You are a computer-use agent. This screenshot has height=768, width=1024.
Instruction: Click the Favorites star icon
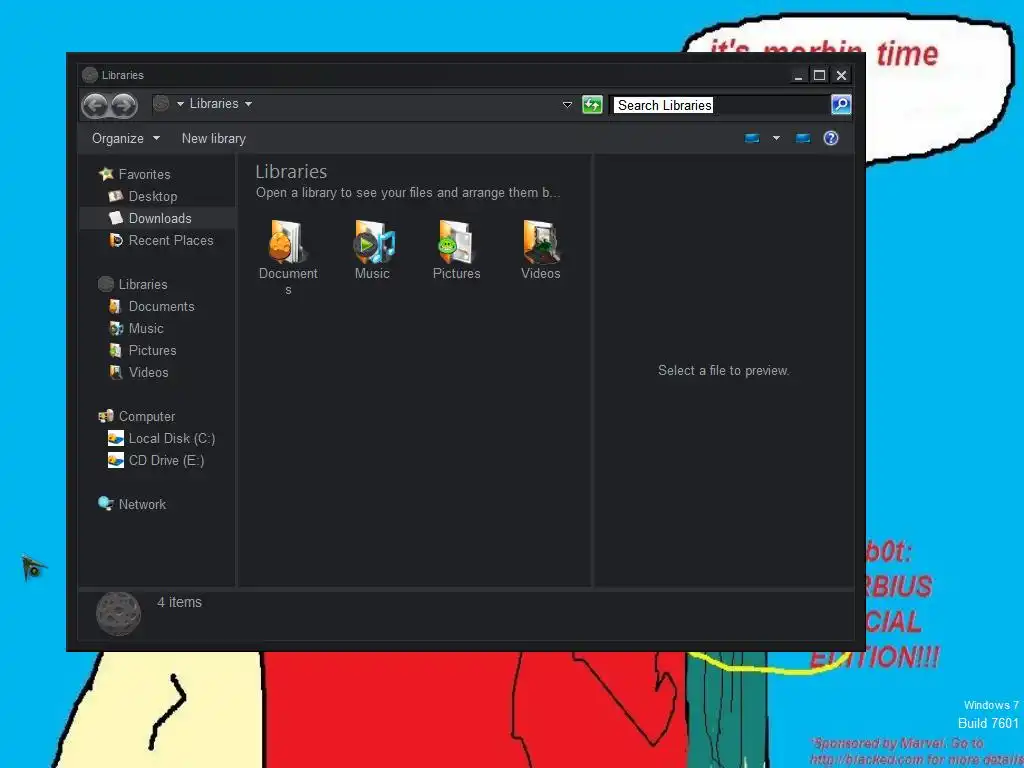click(x=106, y=174)
